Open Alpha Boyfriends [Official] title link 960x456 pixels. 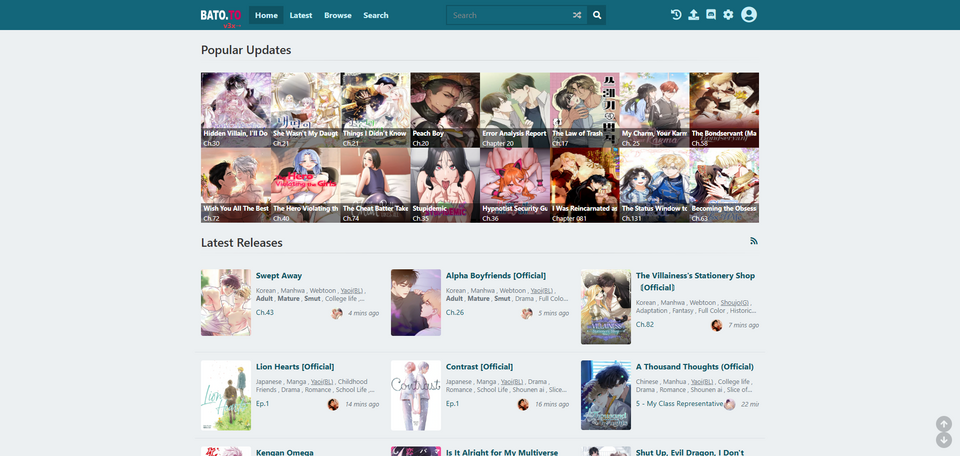click(496, 275)
